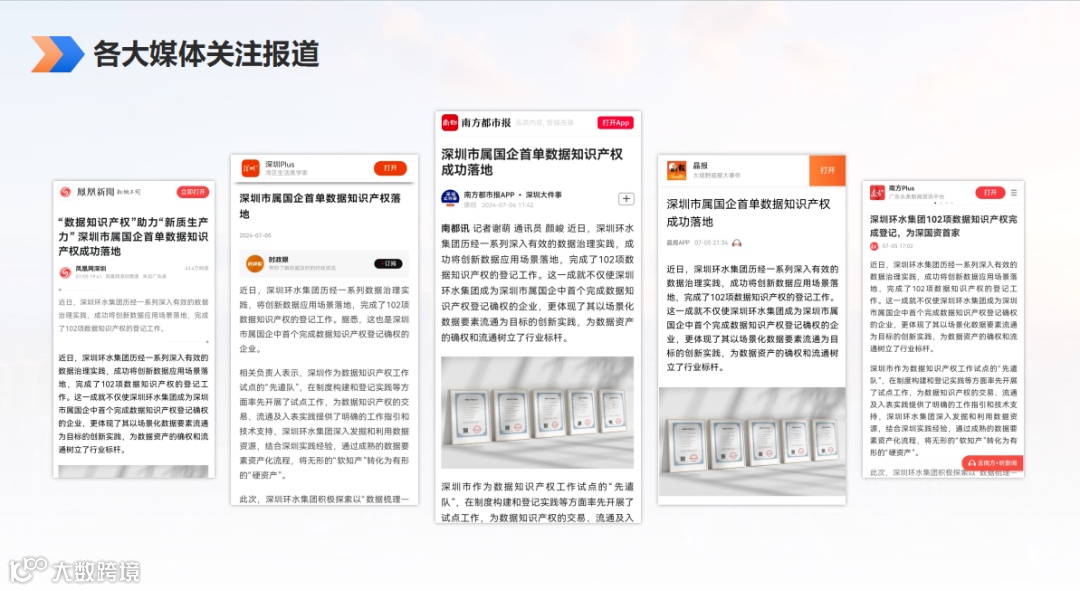Click the 南方都市报 red logo icon

coord(450,123)
